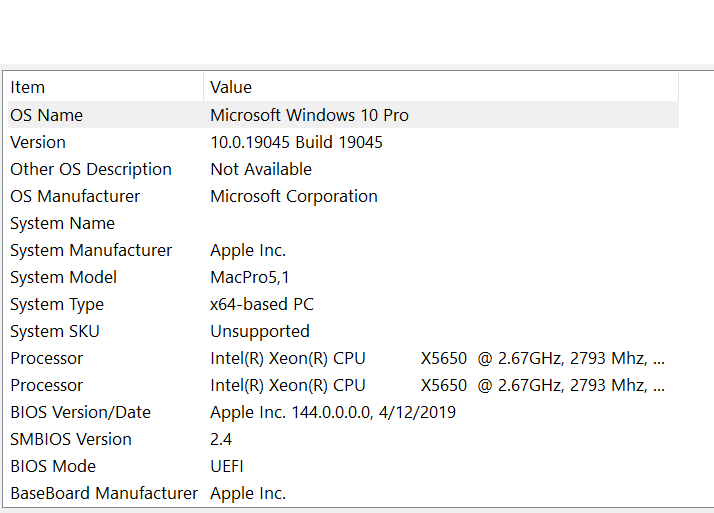Screen dimensions: 714x513
Task: Select the System Manufacturer row label
Action: (x=91, y=250)
